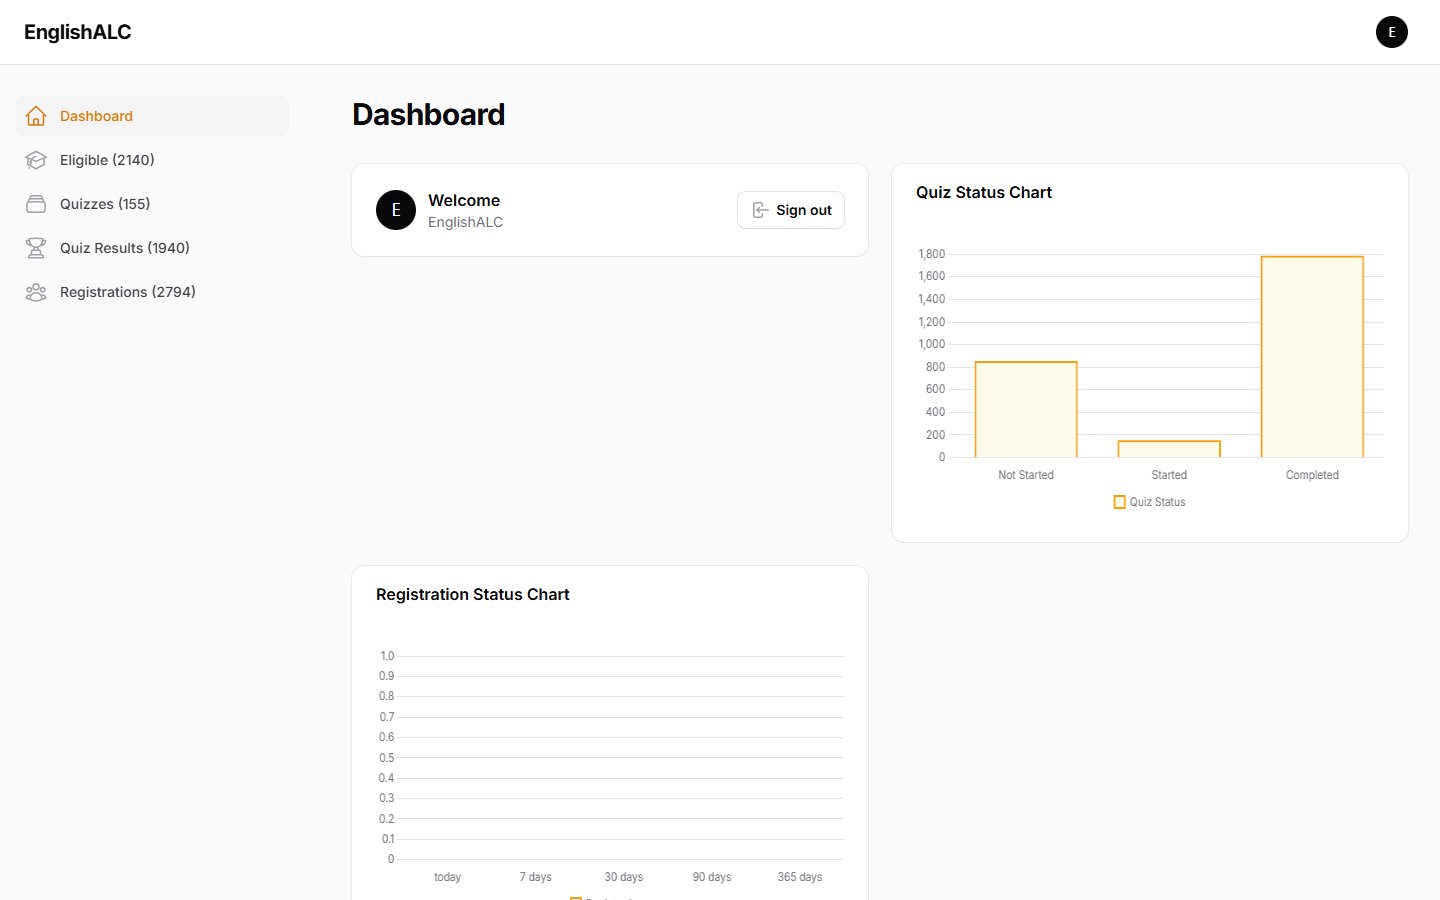The height and width of the screenshot is (900, 1440).
Task: Click the Dashboard home icon in sidebar
Action: [36, 116]
